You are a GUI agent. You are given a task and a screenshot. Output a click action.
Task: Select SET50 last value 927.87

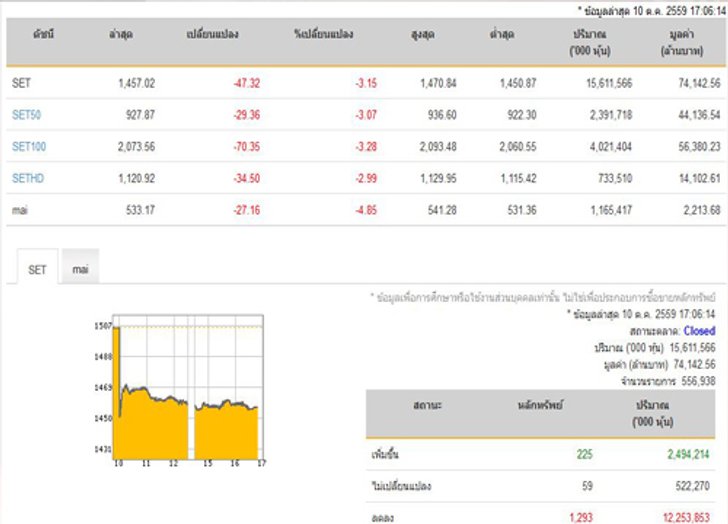[140, 115]
